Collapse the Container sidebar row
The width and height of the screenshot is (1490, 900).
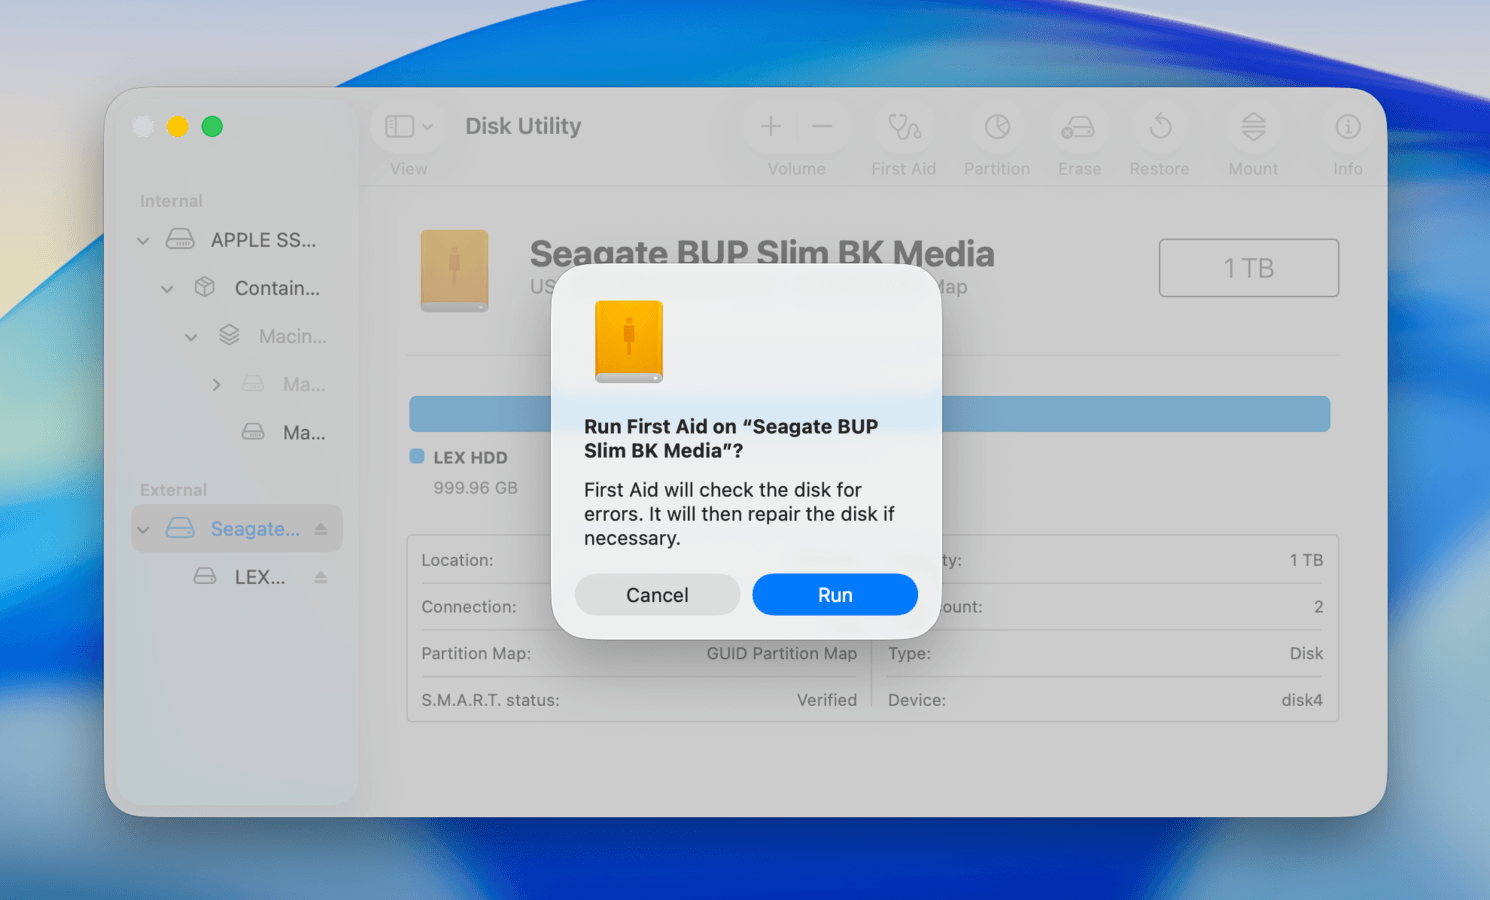tap(167, 289)
